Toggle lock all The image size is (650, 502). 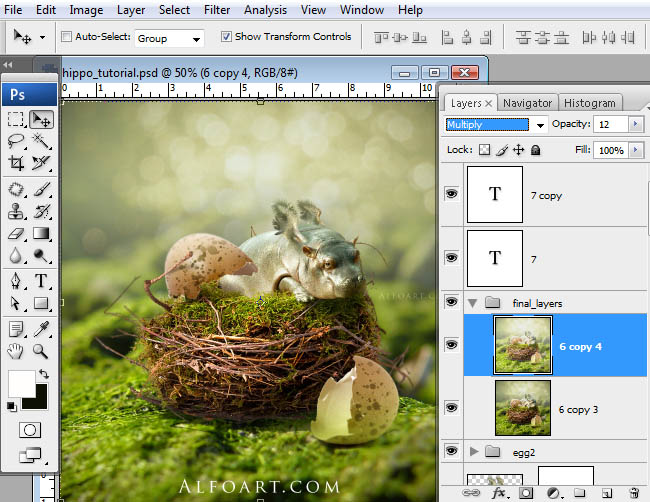tap(536, 150)
